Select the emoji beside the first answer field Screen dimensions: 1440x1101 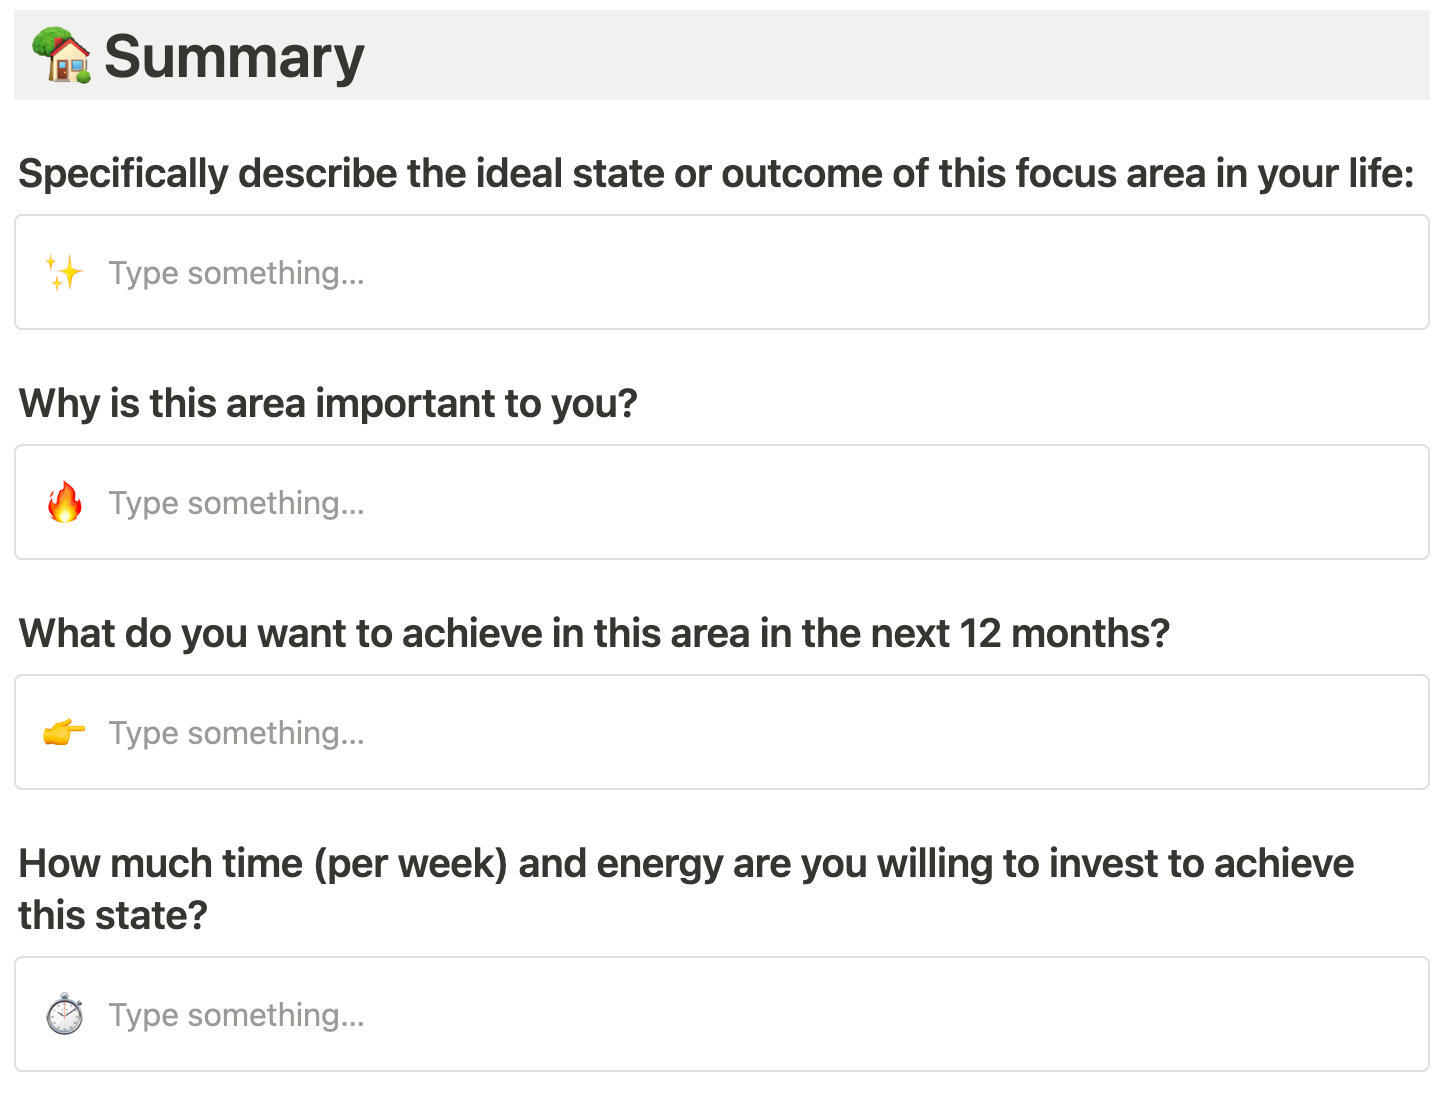(x=63, y=272)
